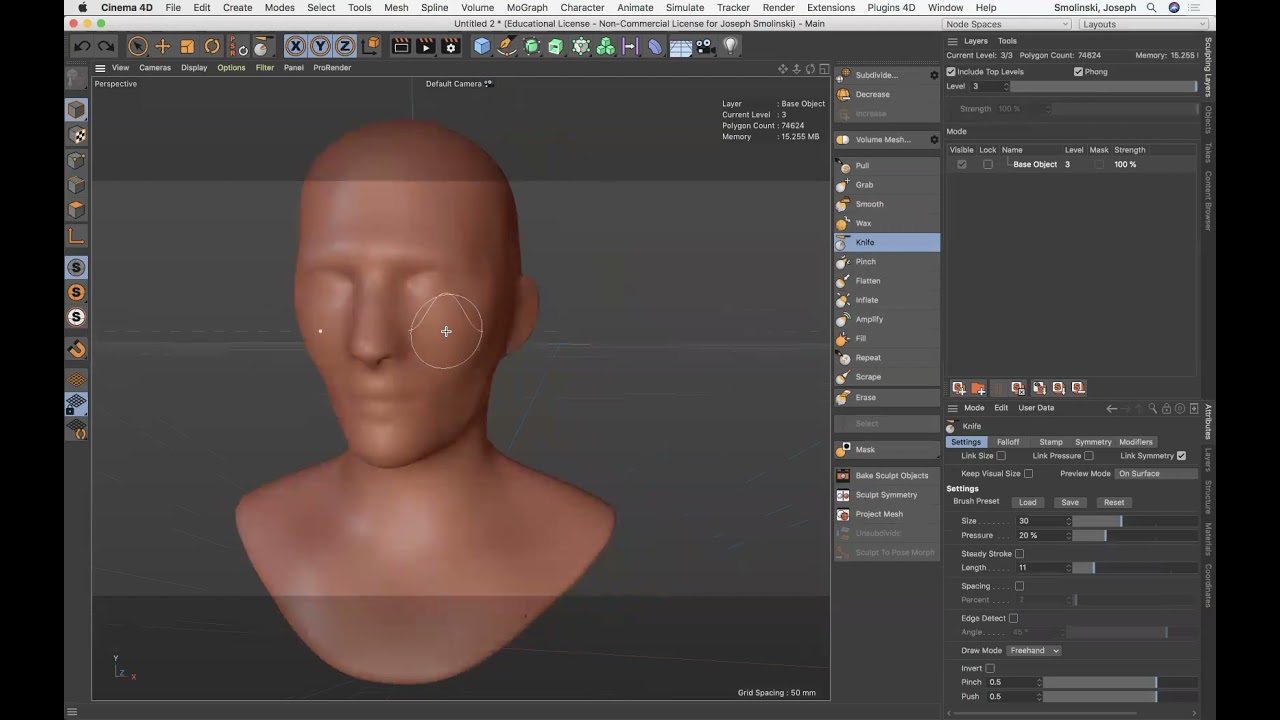Reset the brush preset
The image size is (1280, 720).
[1114, 502]
